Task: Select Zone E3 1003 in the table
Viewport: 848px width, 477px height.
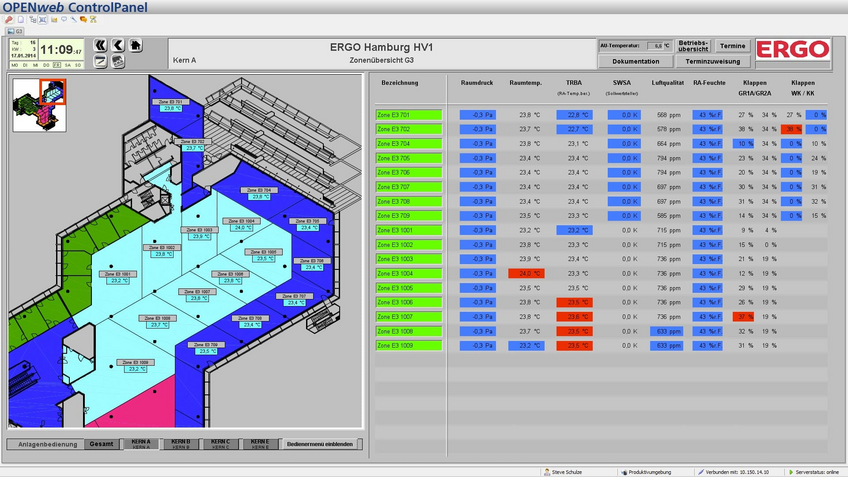Action: tap(409, 259)
